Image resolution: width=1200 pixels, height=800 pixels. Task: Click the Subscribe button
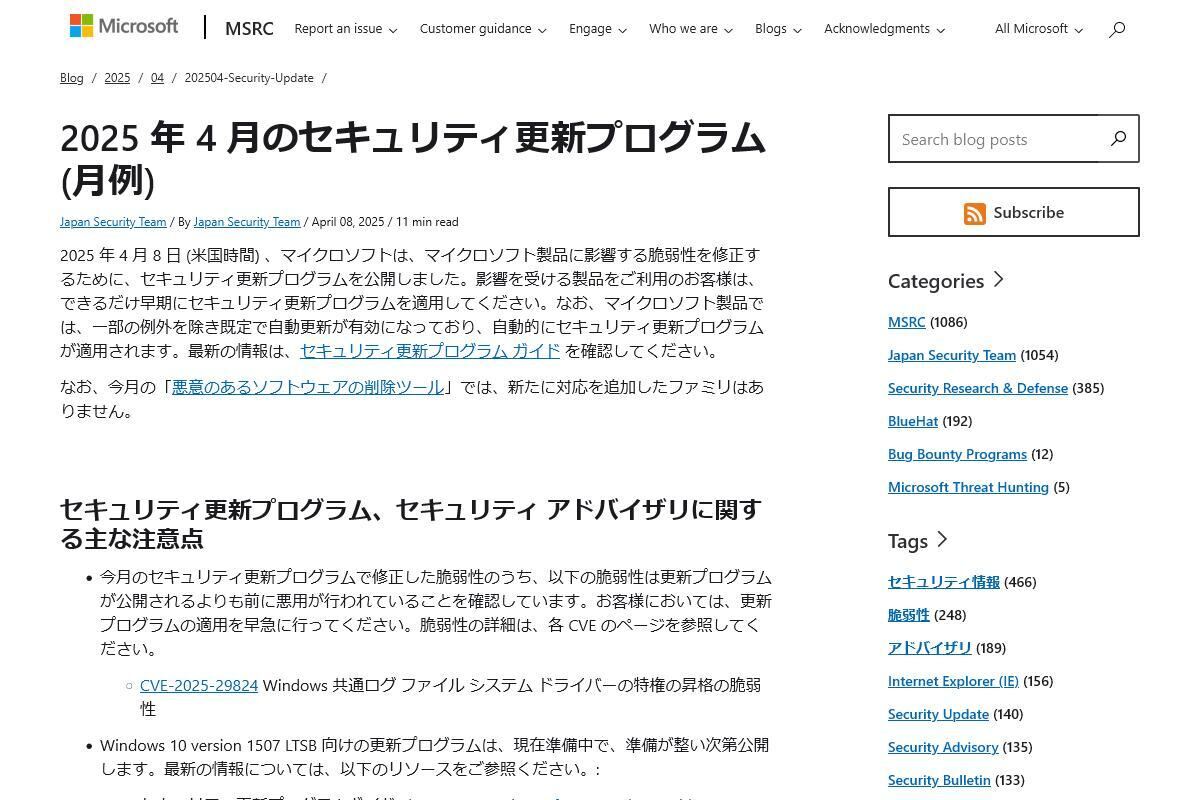pos(1013,212)
